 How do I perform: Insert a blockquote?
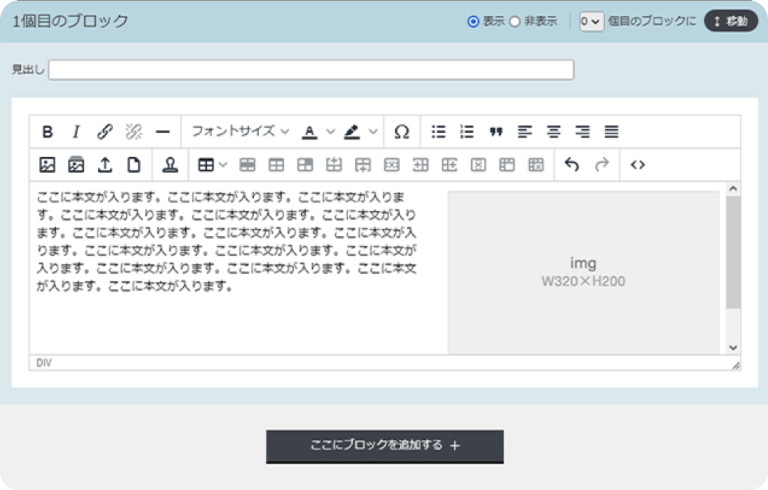(496, 131)
